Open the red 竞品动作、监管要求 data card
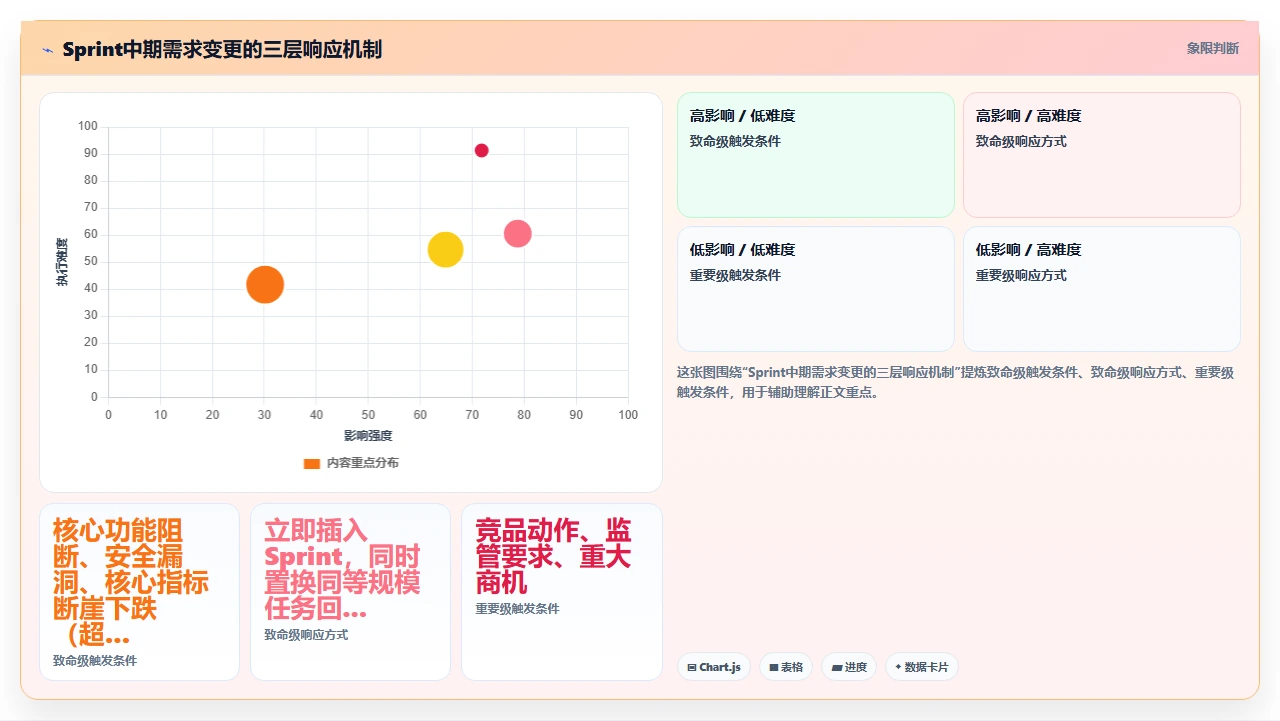Viewport: 1280px width, 721px height. tap(561, 592)
